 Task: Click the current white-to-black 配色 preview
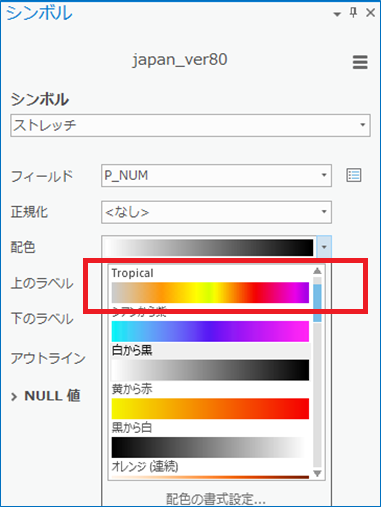(x=209, y=247)
